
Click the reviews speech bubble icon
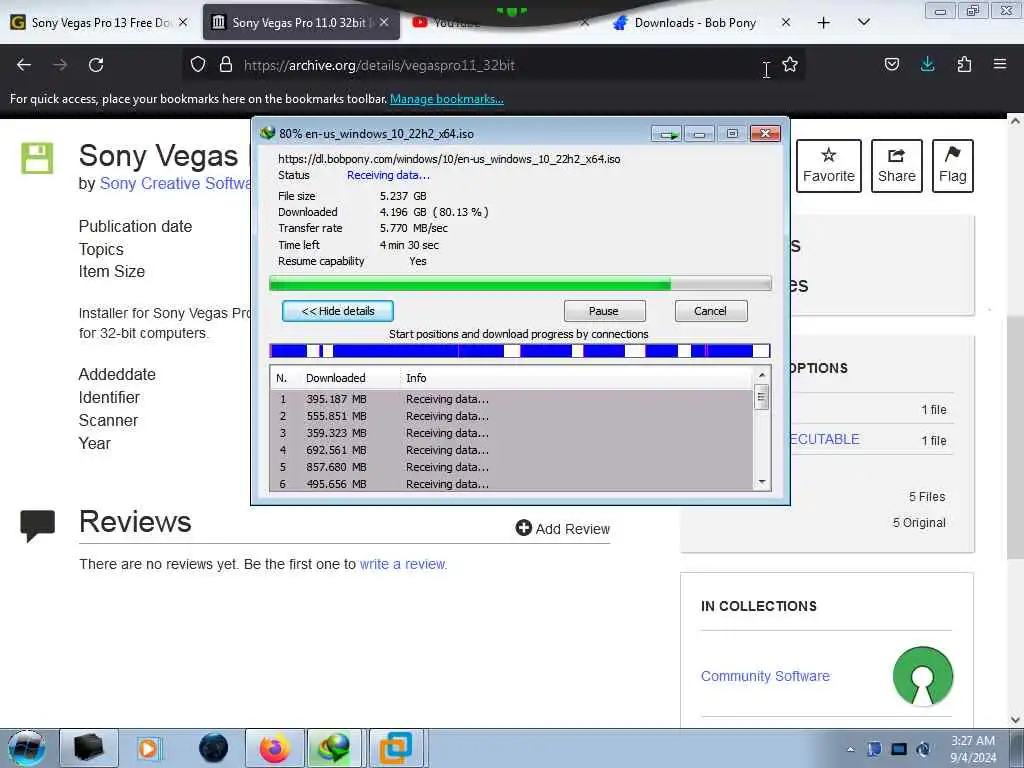coord(37,525)
